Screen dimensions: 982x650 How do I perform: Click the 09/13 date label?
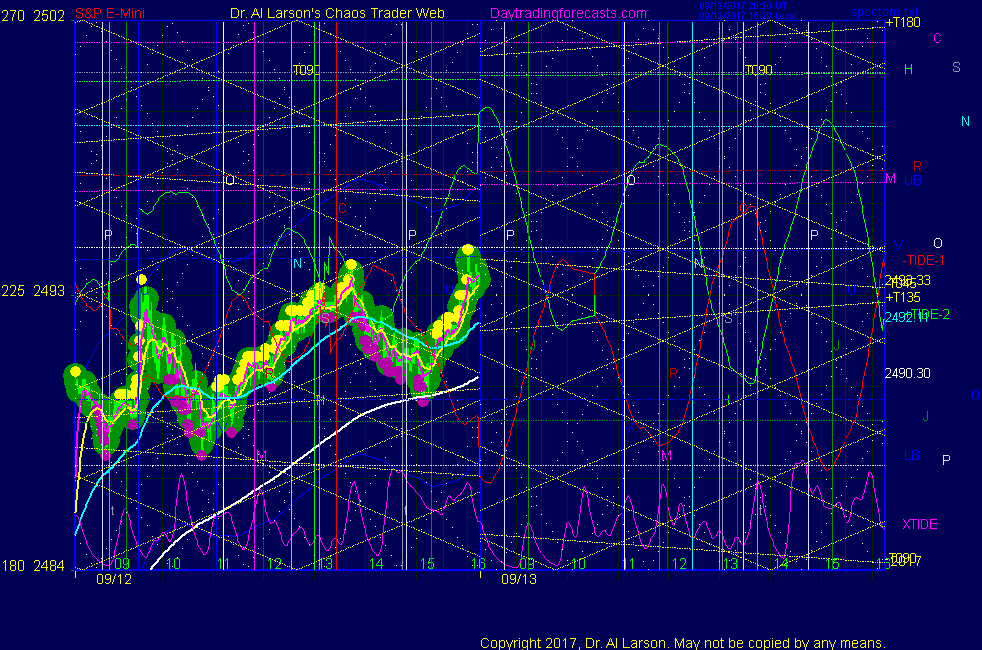point(519,579)
